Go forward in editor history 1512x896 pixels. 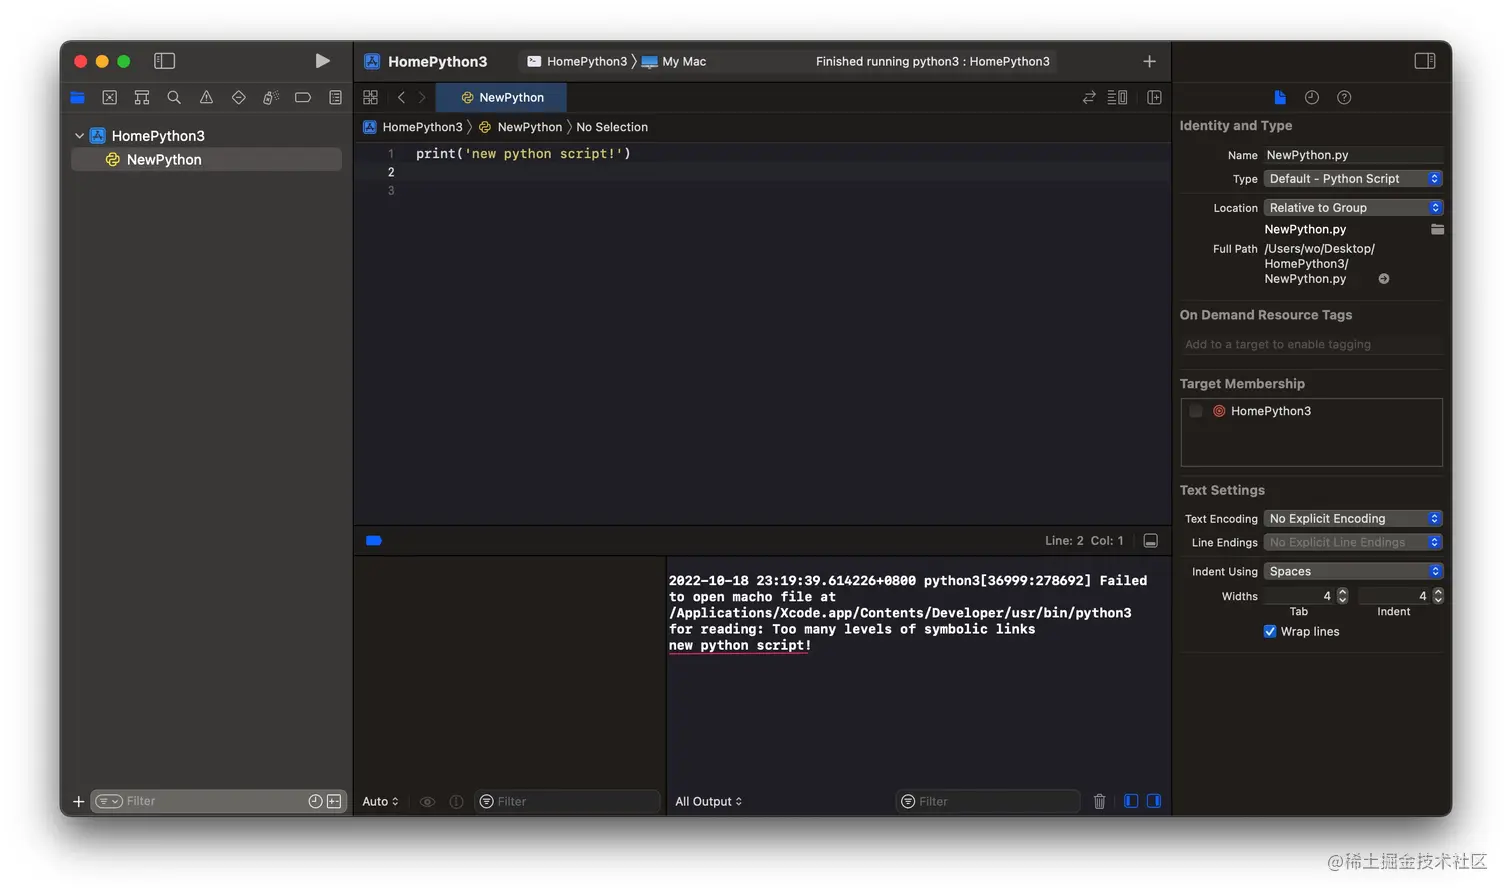click(422, 97)
